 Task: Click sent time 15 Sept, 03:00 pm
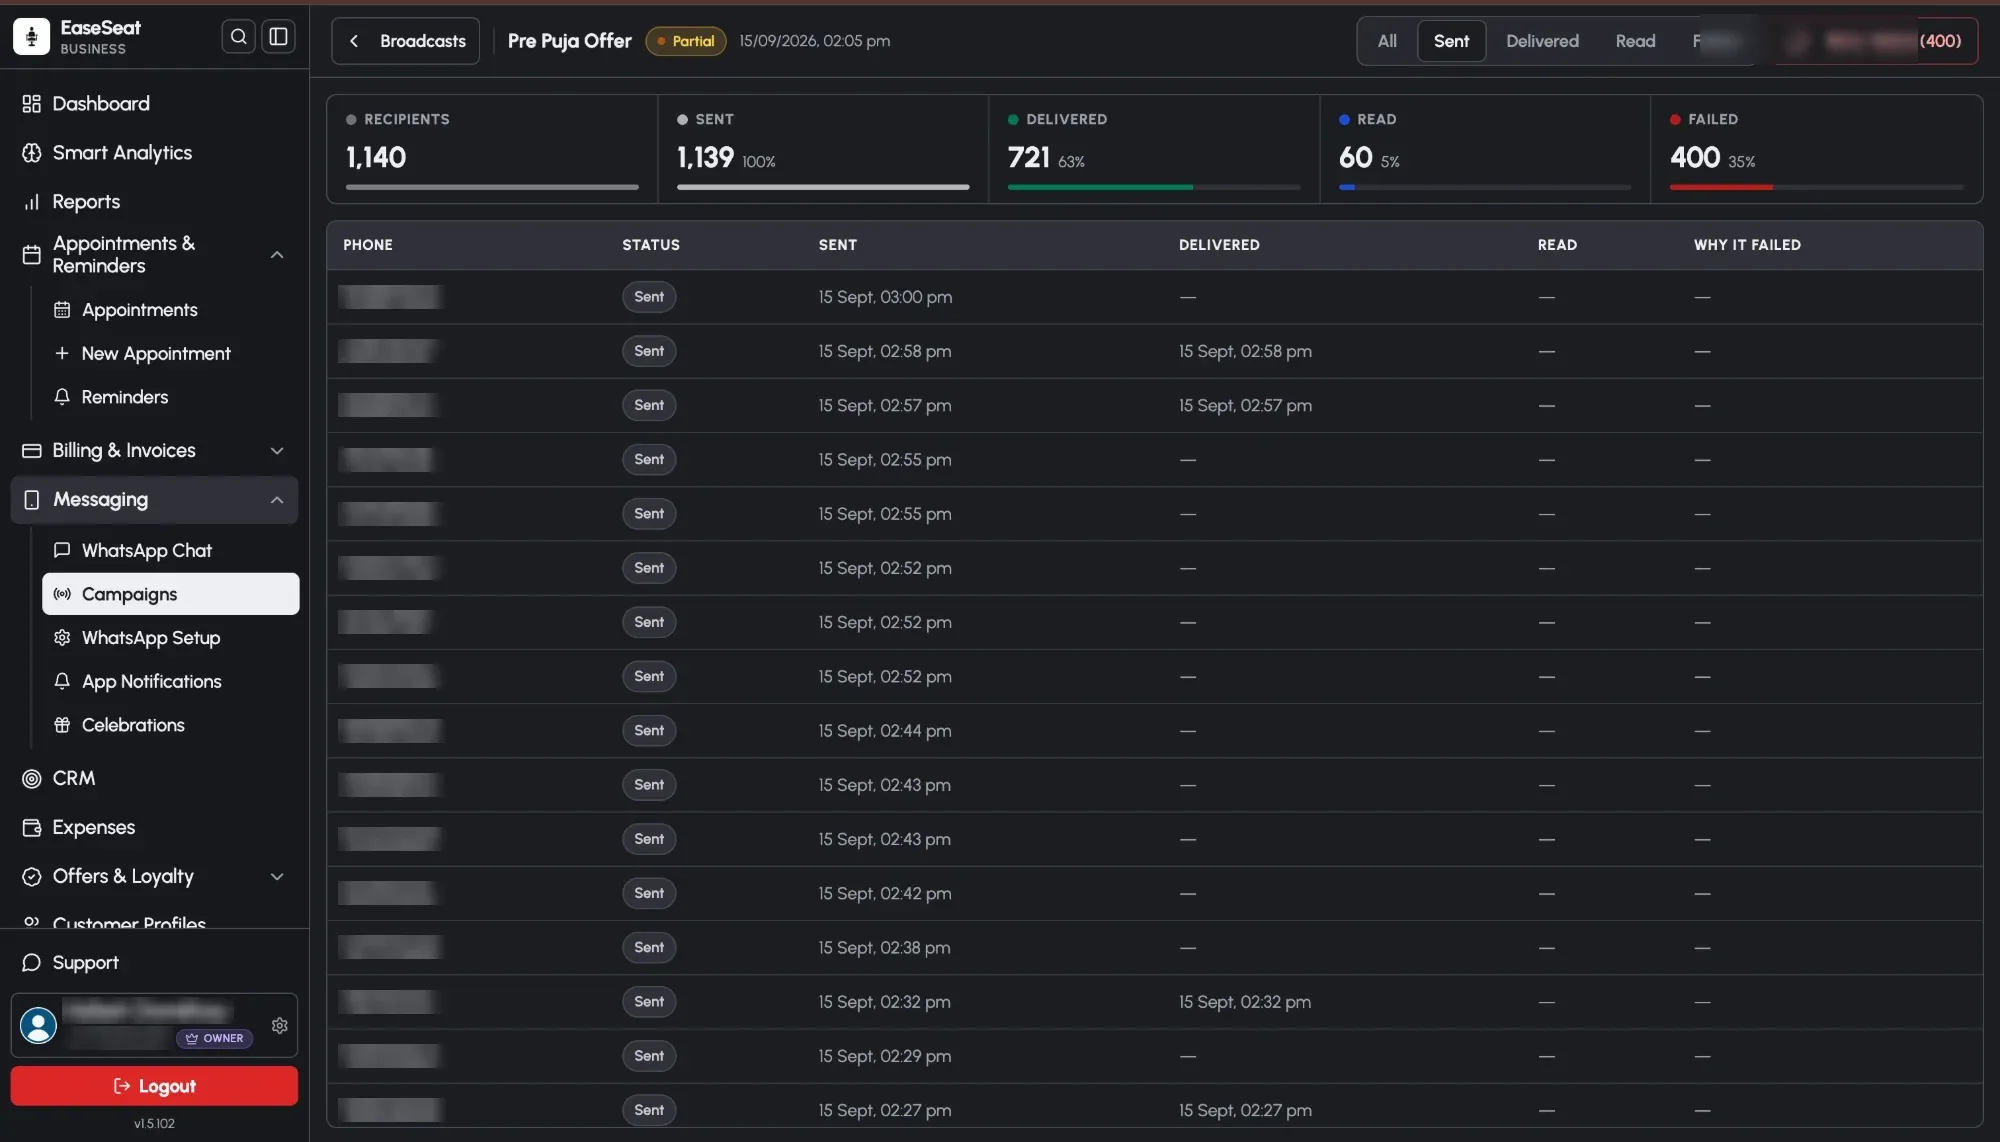pos(885,297)
